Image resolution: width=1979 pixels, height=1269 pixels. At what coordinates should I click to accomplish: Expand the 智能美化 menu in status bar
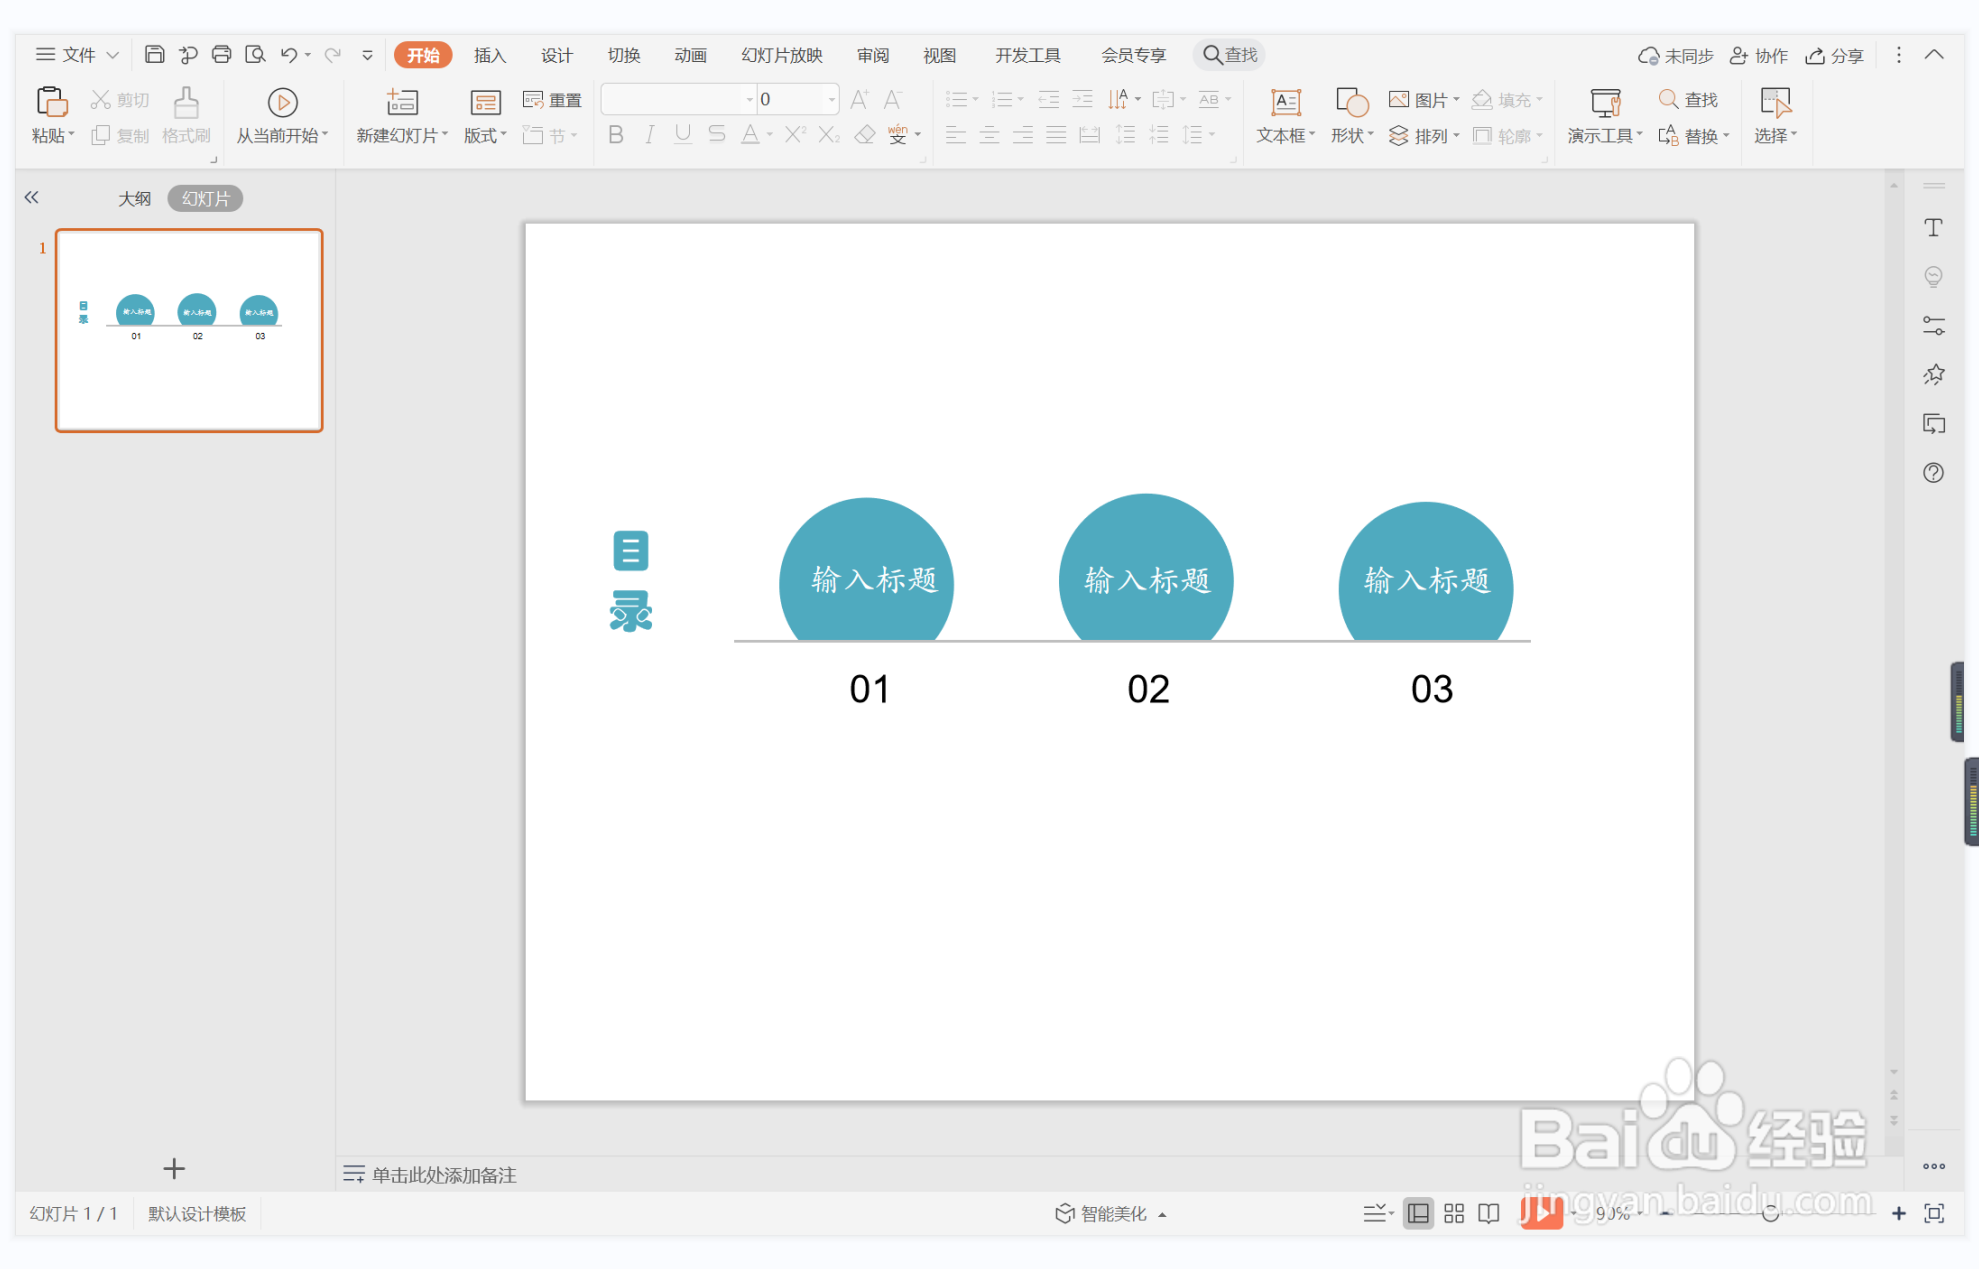(x=1111, y=1213)
